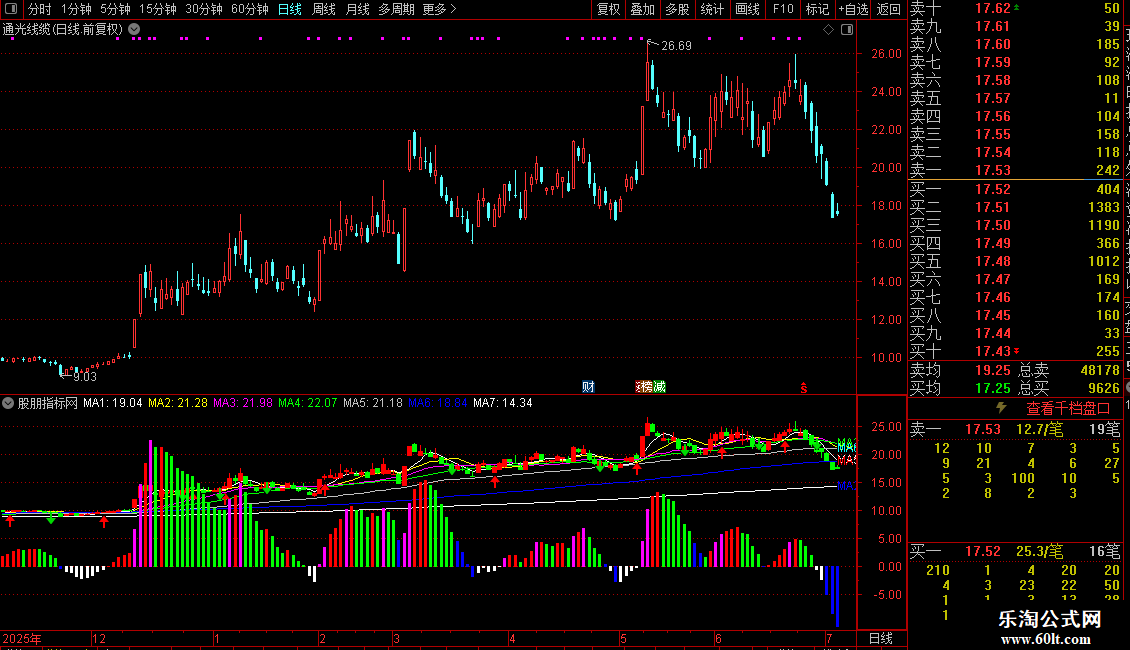
Task: Click the 买五 volume 1012
Action: [1104, 261]
